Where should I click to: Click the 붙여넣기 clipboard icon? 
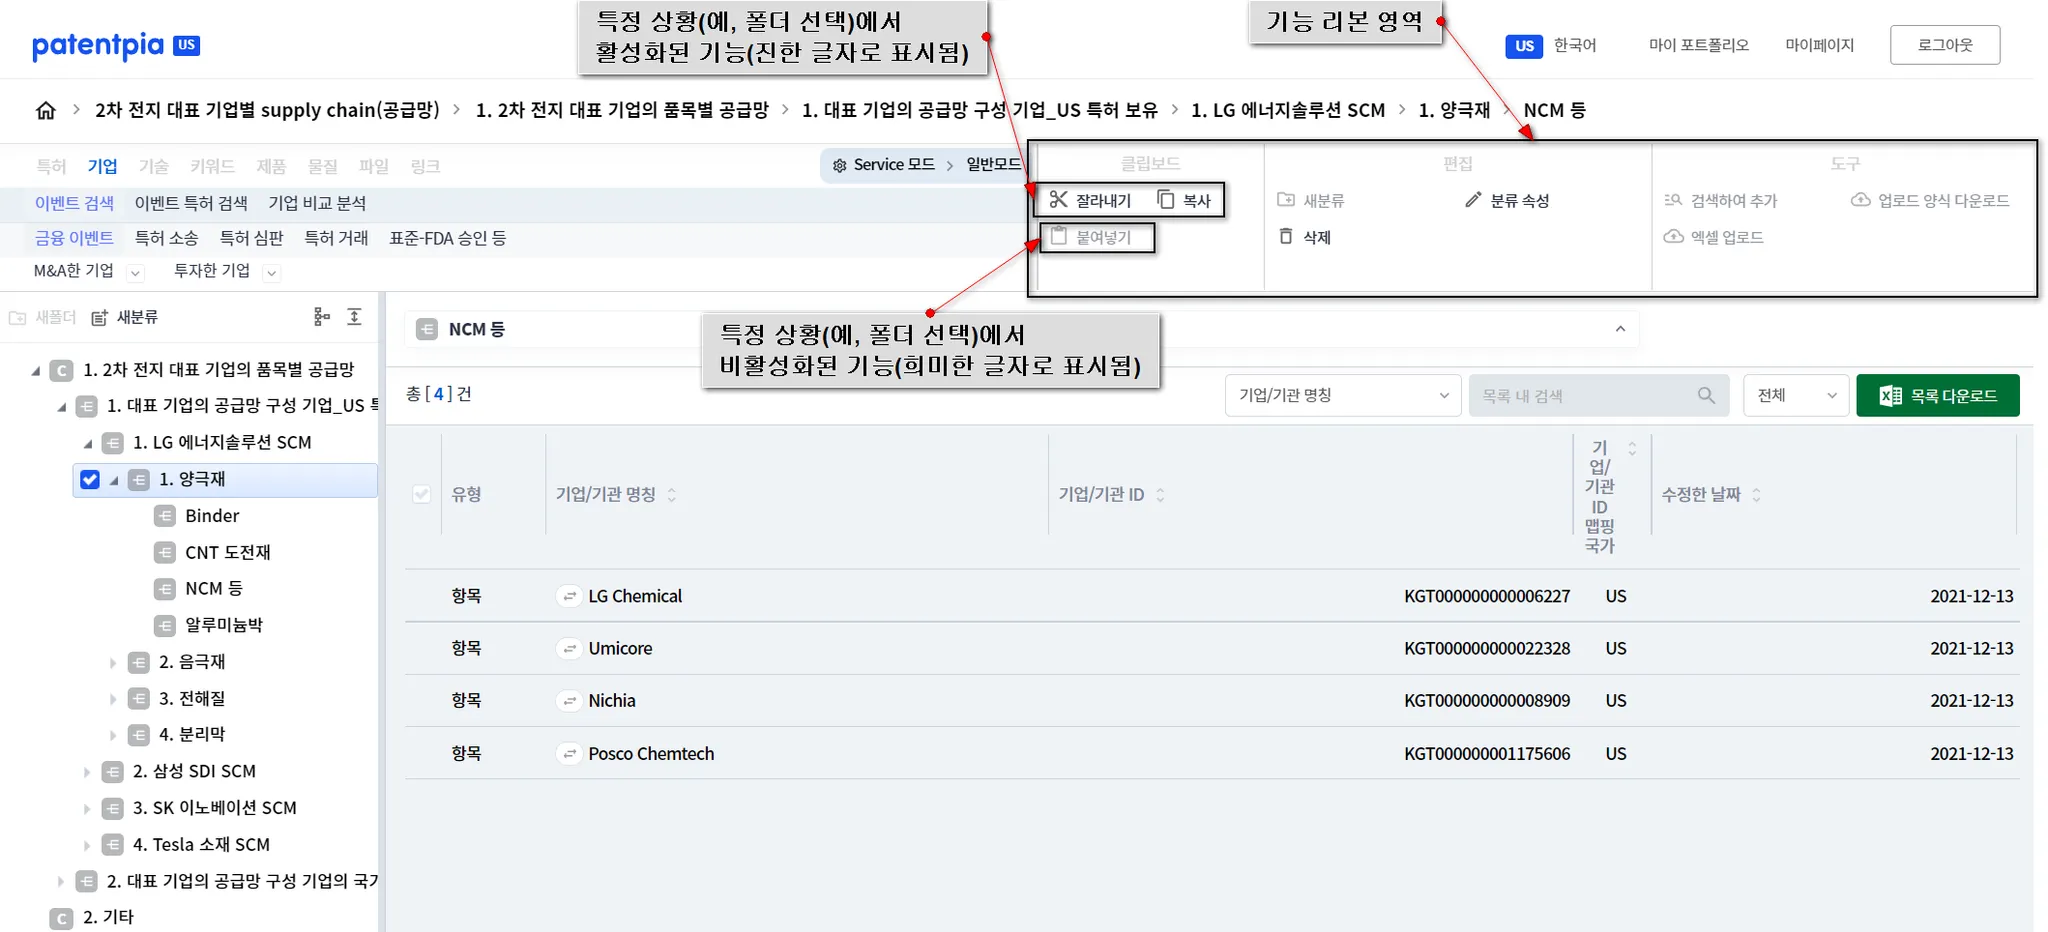coord(1058,237)
